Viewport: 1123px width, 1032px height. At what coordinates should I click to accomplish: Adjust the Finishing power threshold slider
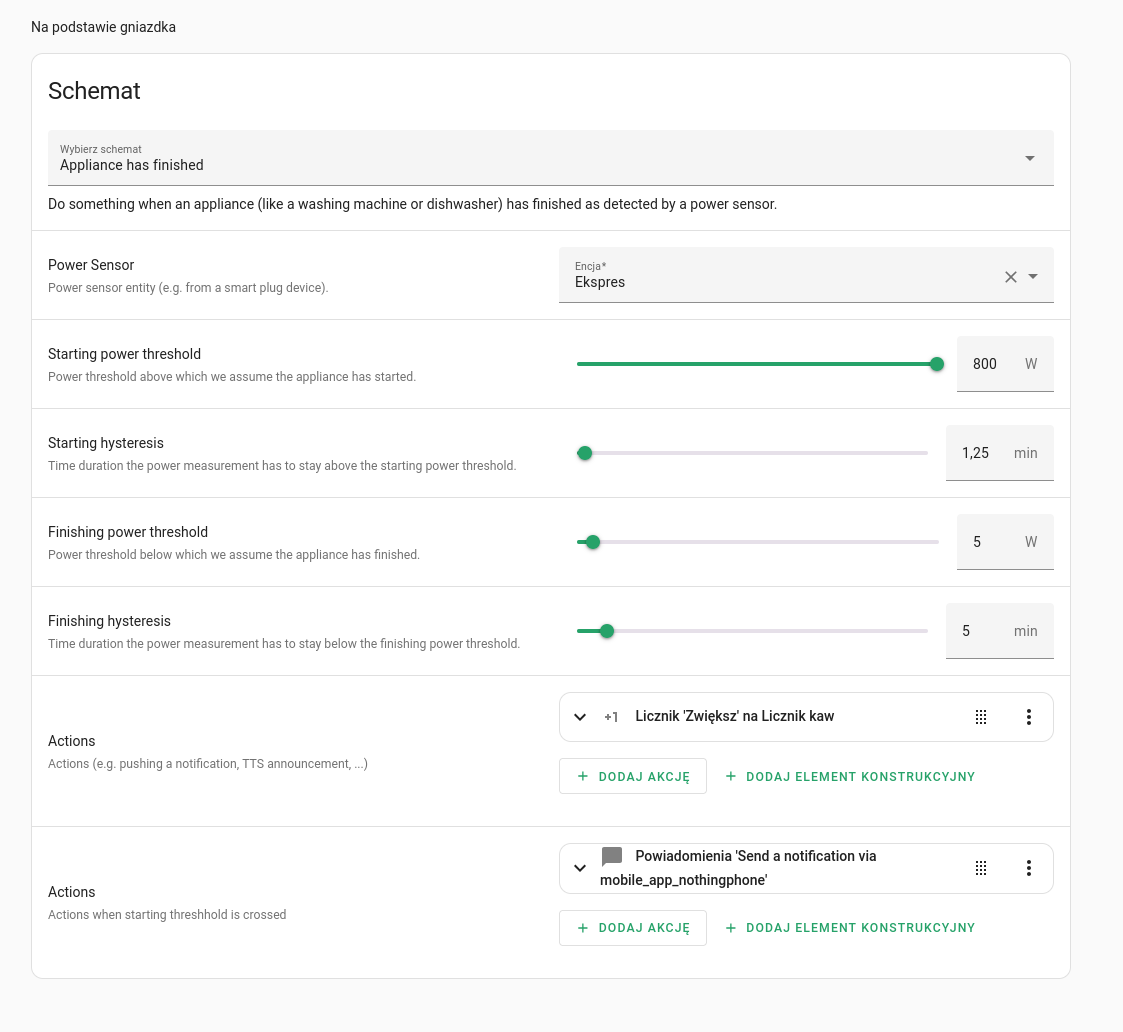click(757, 542)
